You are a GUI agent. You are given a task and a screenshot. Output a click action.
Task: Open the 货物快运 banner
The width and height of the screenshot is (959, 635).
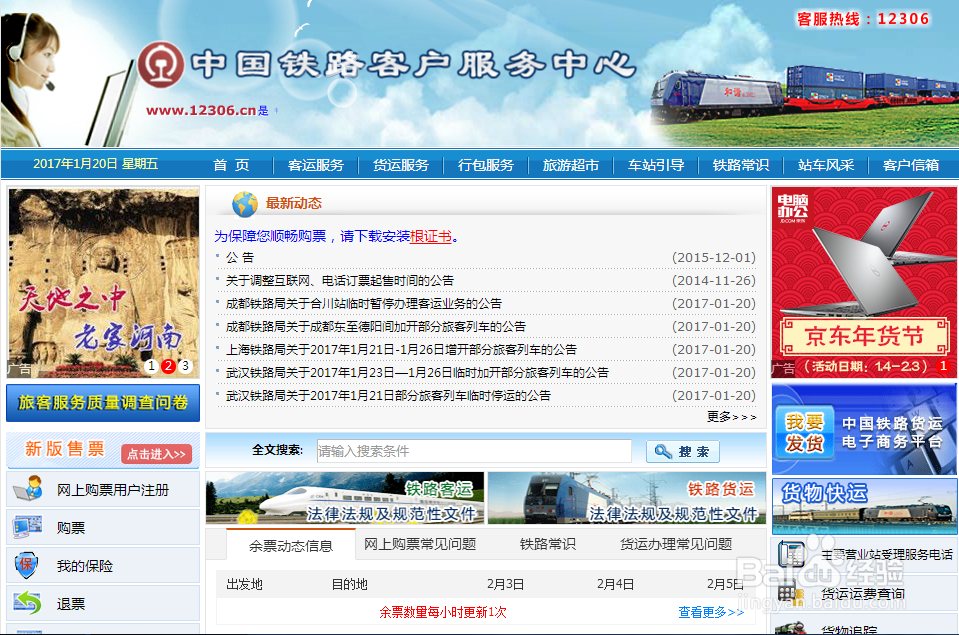click(x=864, y=507)
